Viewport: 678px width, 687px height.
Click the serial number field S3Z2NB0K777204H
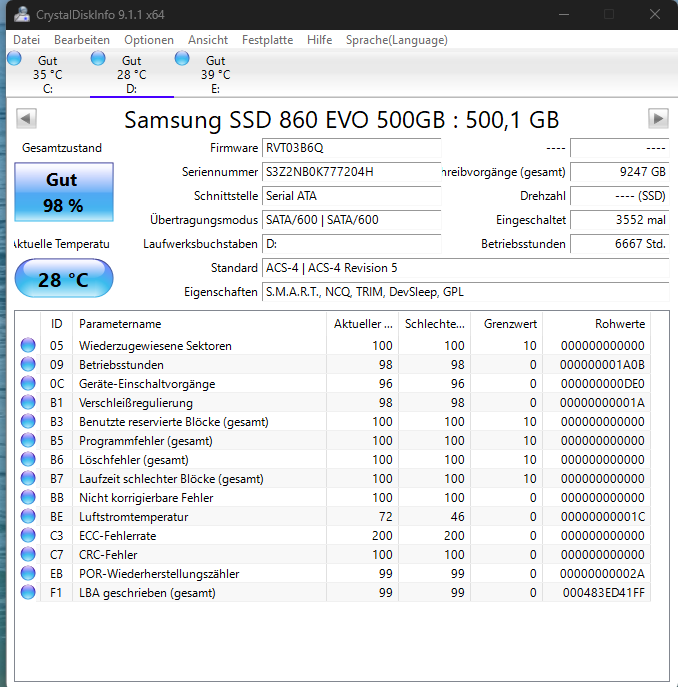click(351, 172)
